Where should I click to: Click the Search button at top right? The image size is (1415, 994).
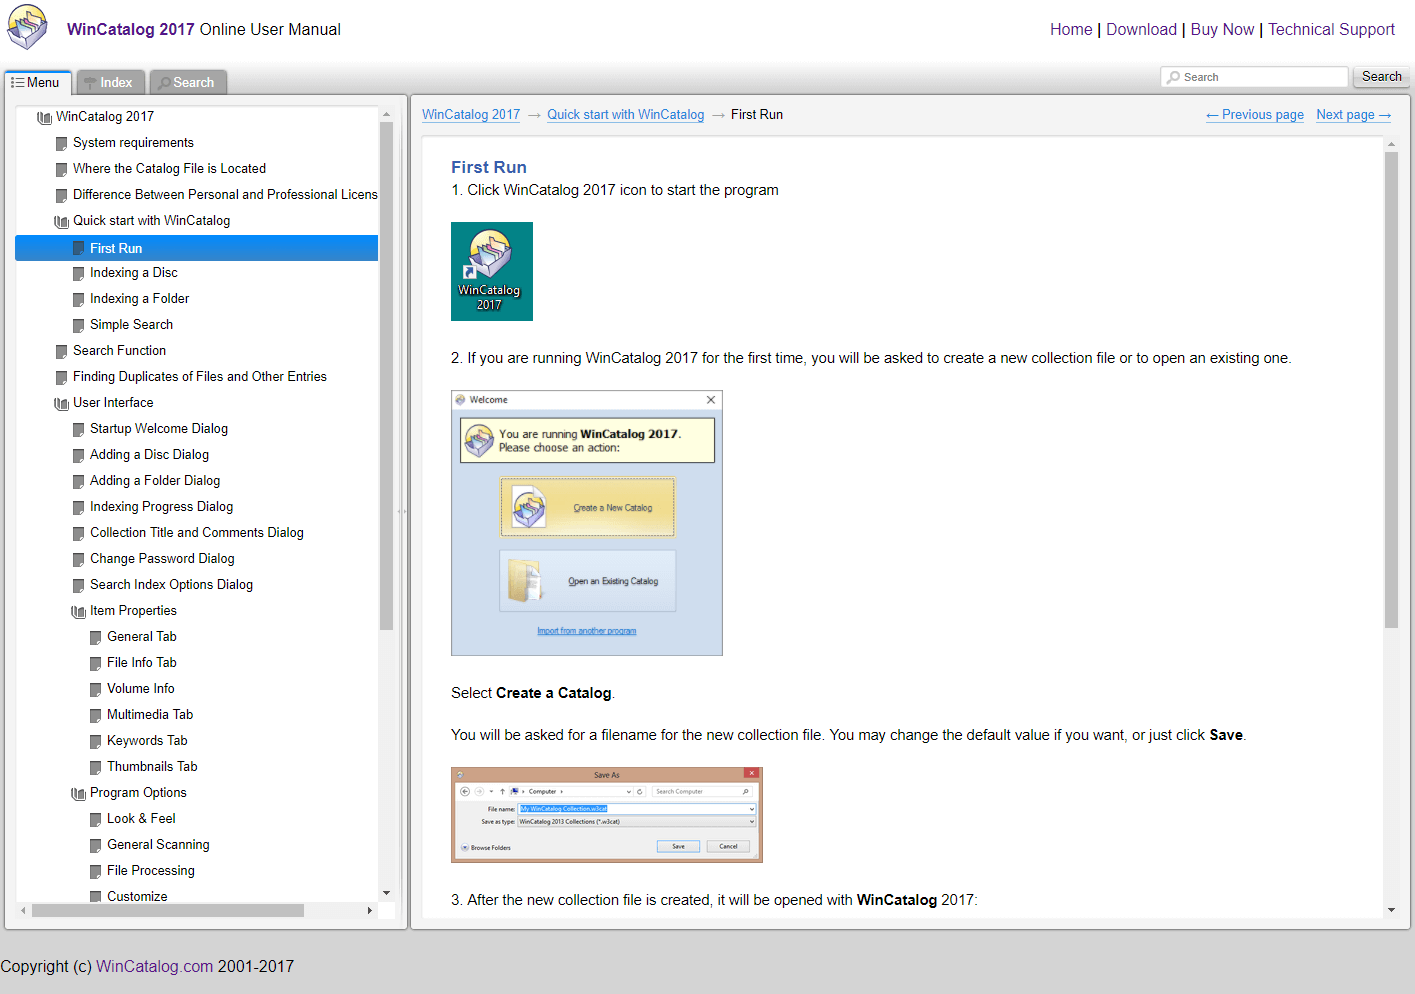(1381, 77)
